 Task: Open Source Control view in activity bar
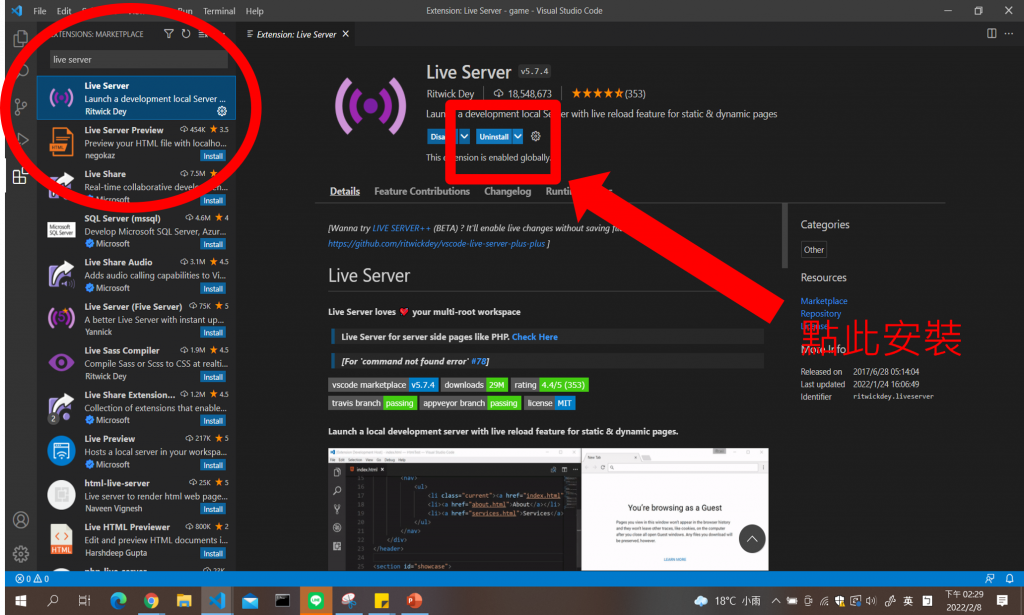click(20, 106)
